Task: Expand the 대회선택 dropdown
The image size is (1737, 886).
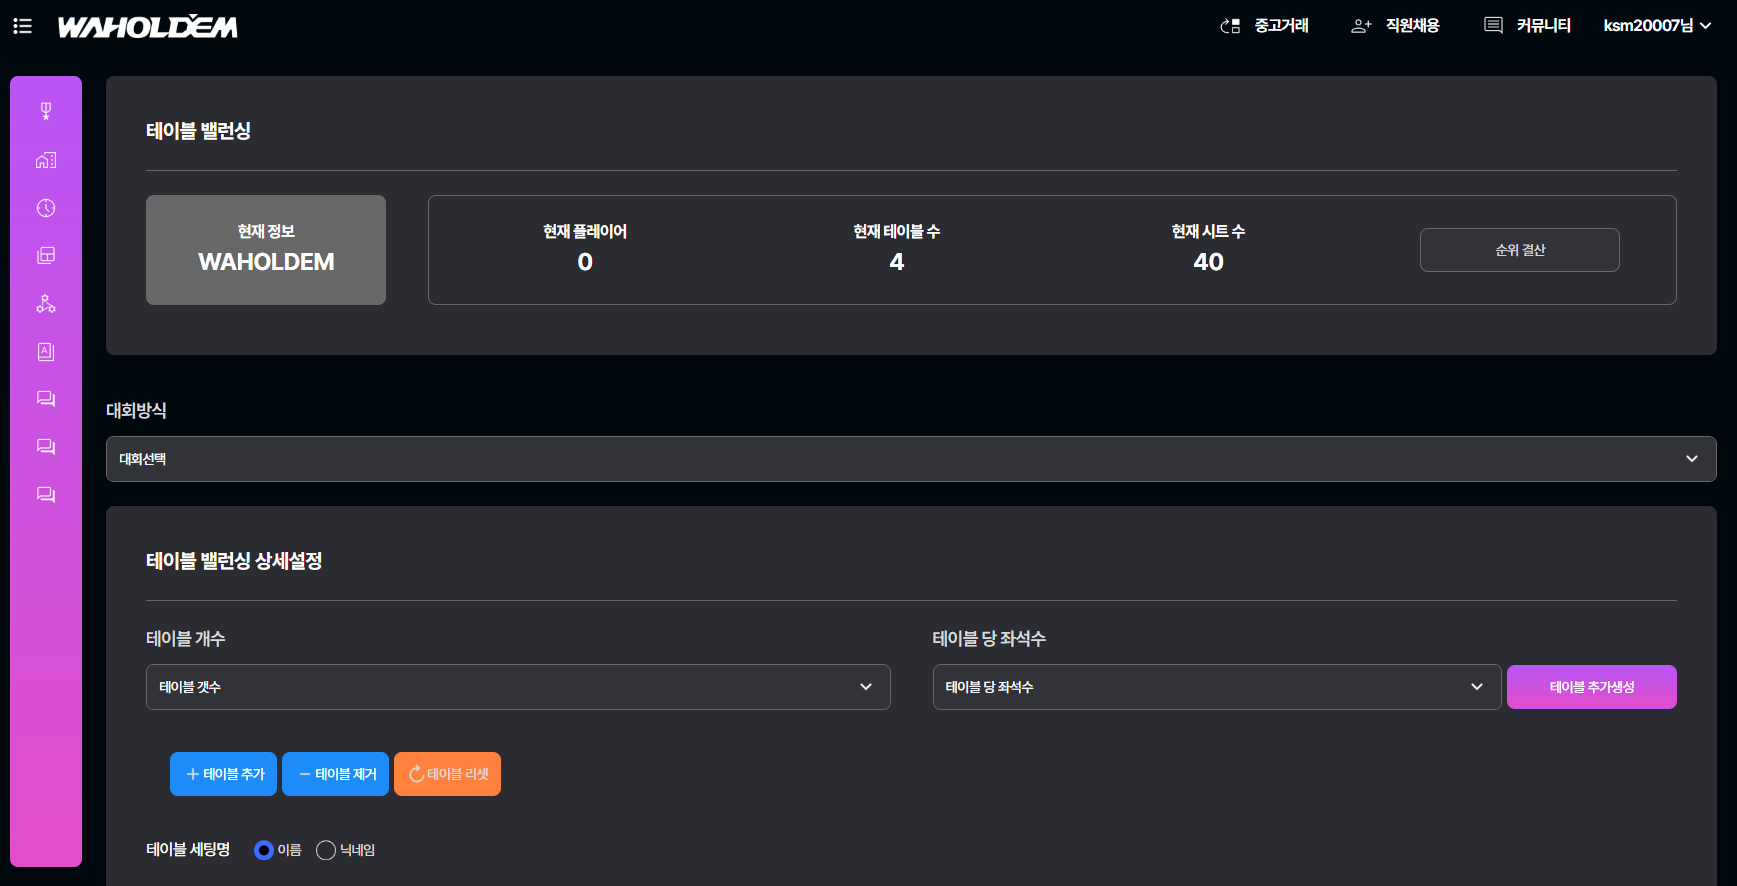Action: 910,459
